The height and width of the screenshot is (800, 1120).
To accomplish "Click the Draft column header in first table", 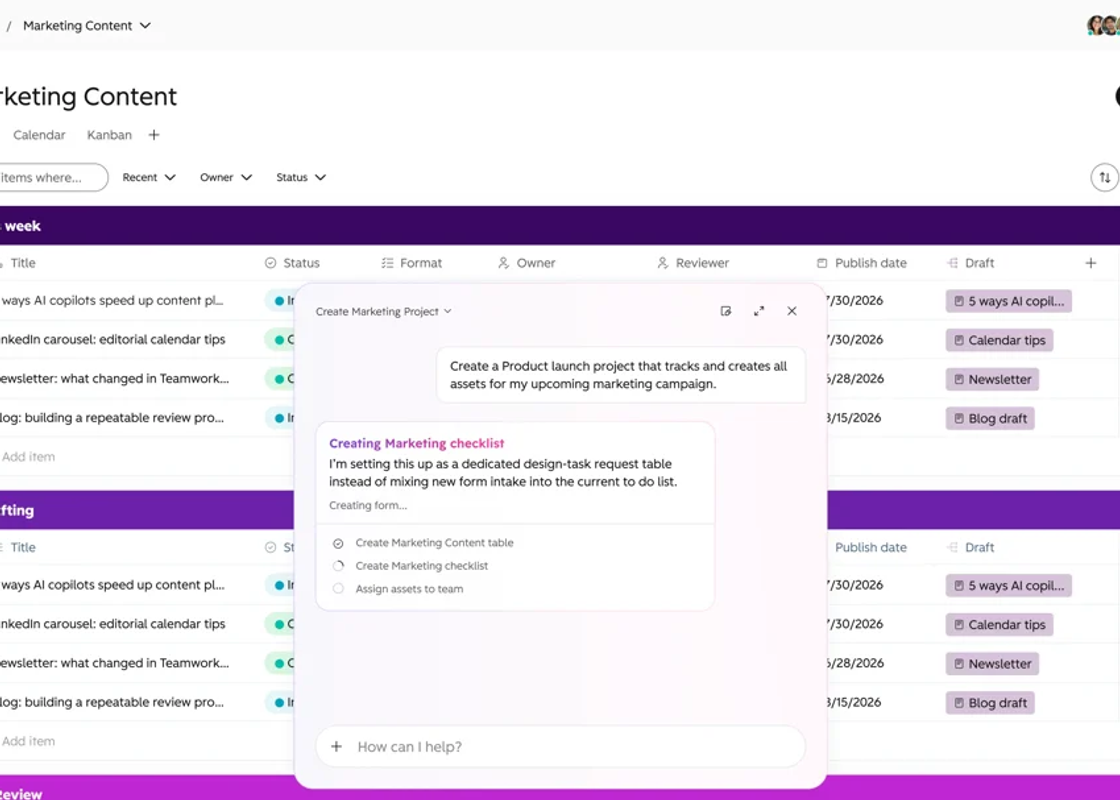I will click(x=971, y=263).
